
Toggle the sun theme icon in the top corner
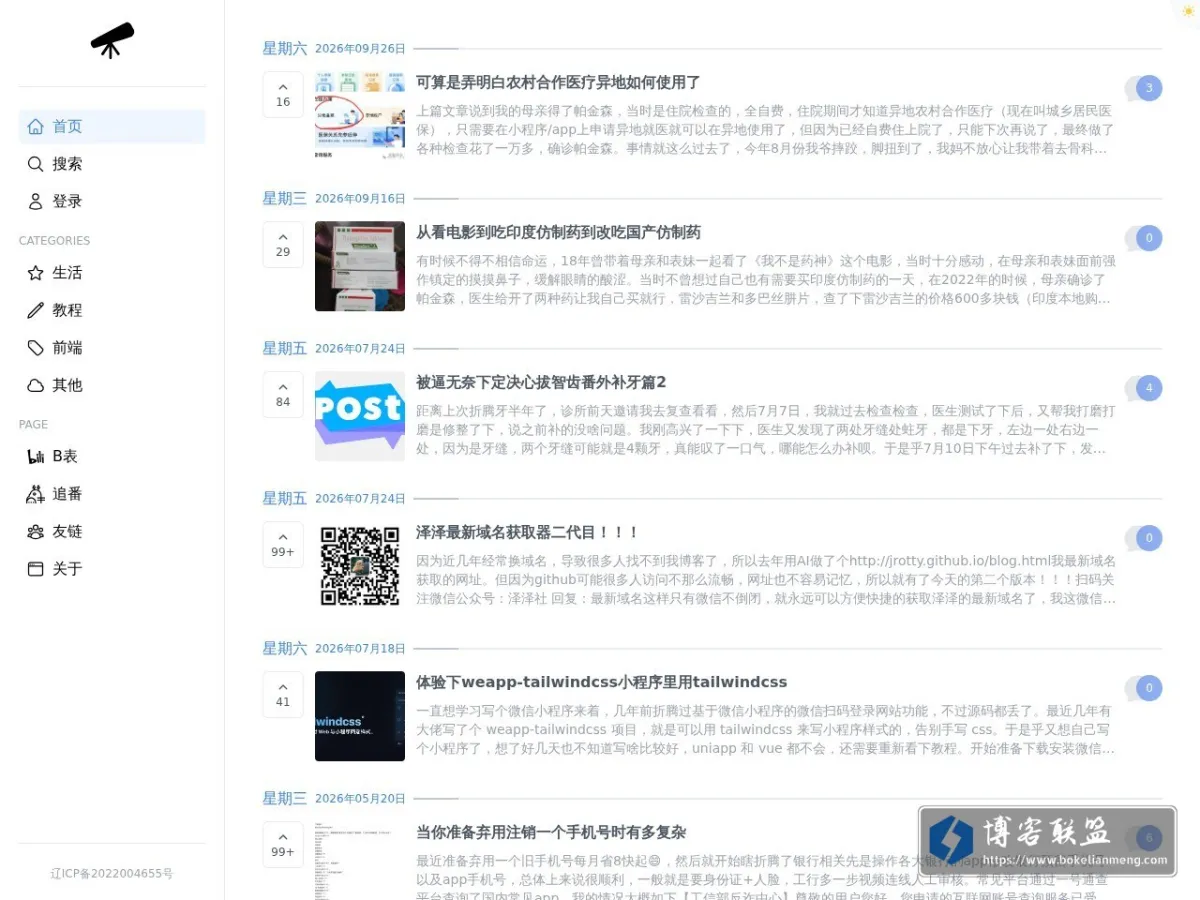(1188, 11)
